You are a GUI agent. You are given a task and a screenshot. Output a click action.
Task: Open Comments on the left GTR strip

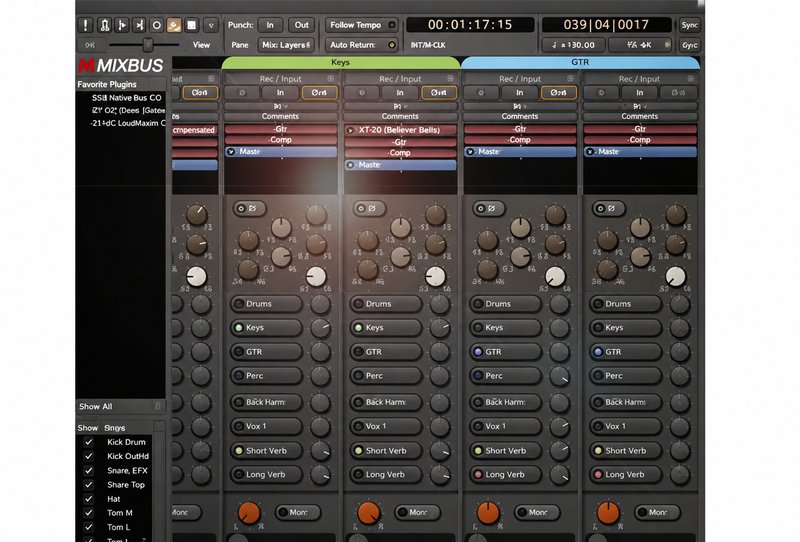point(520,116)
